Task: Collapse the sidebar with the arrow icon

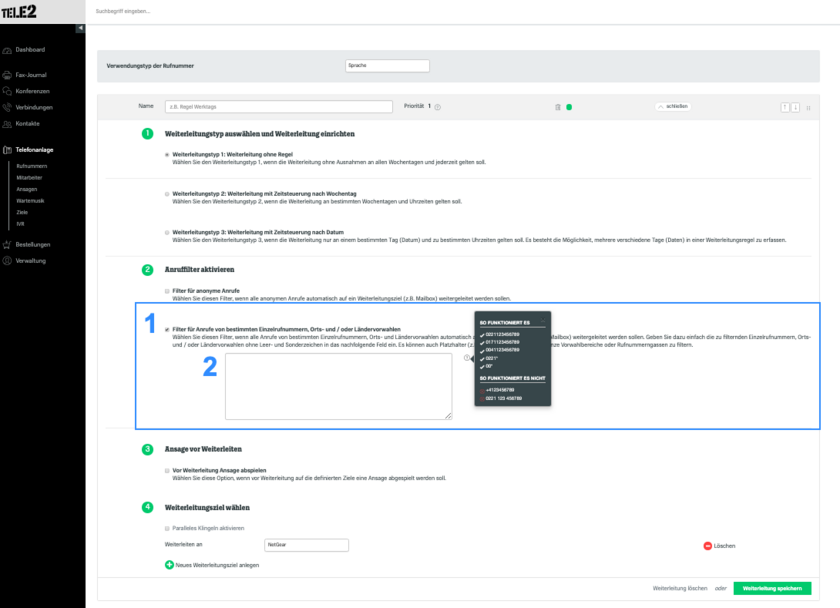Action: [x=80, y=28]
